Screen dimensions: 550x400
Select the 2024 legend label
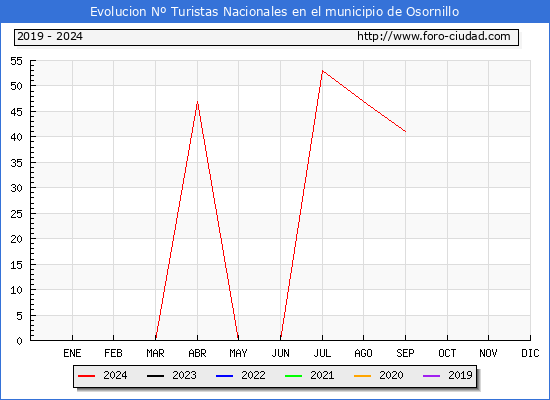[115, 375]
